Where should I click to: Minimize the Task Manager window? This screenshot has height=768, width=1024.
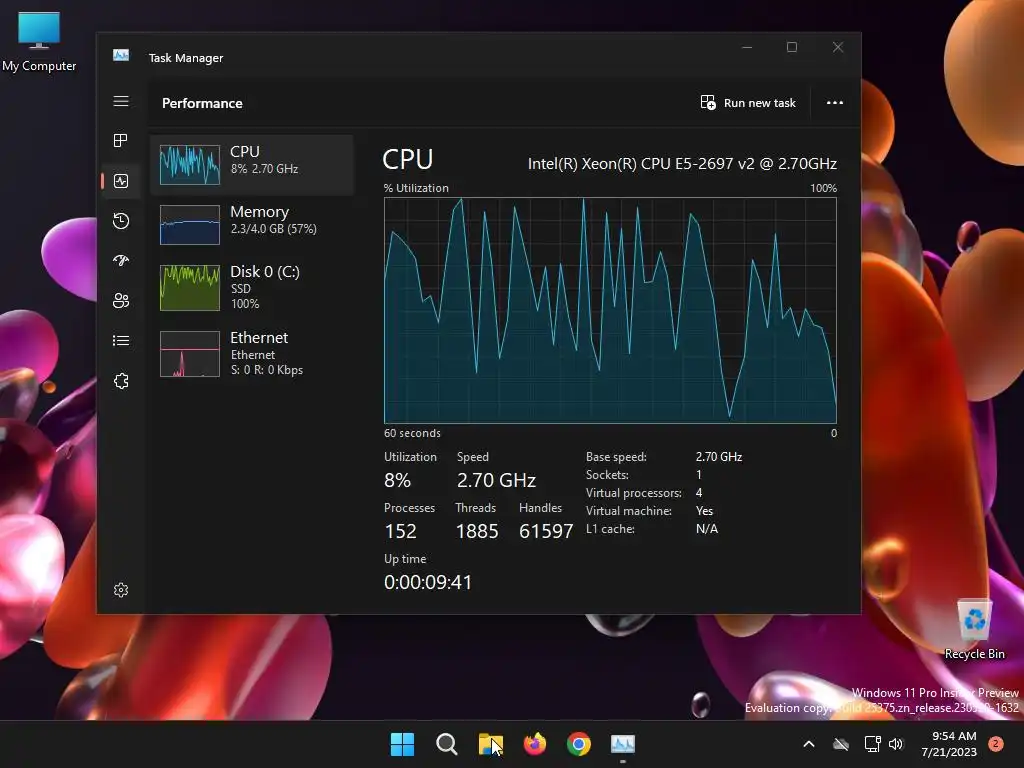click(747, 47)
